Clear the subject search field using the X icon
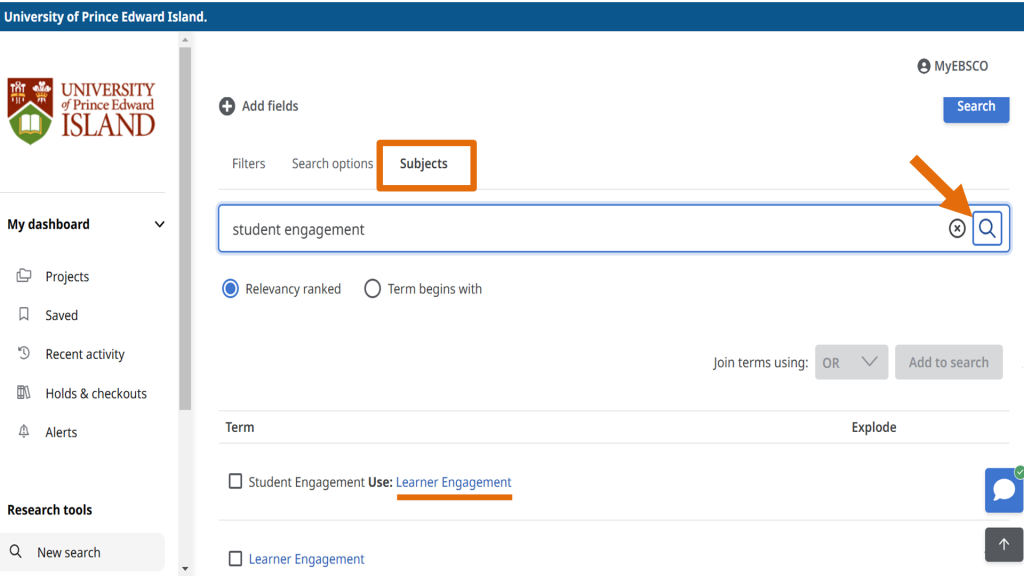Image resolution: width=1024 pixels, height=576 pixels. (956, 228)
